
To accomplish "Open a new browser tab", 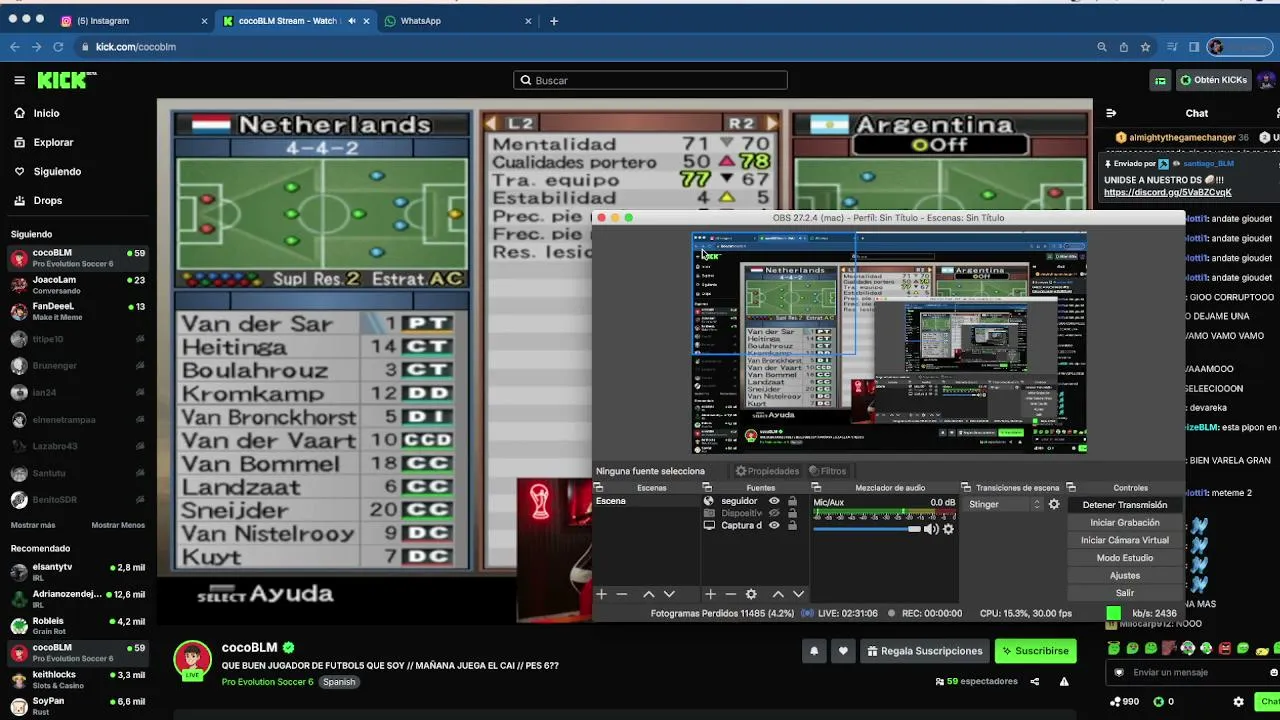I will 554,20.
